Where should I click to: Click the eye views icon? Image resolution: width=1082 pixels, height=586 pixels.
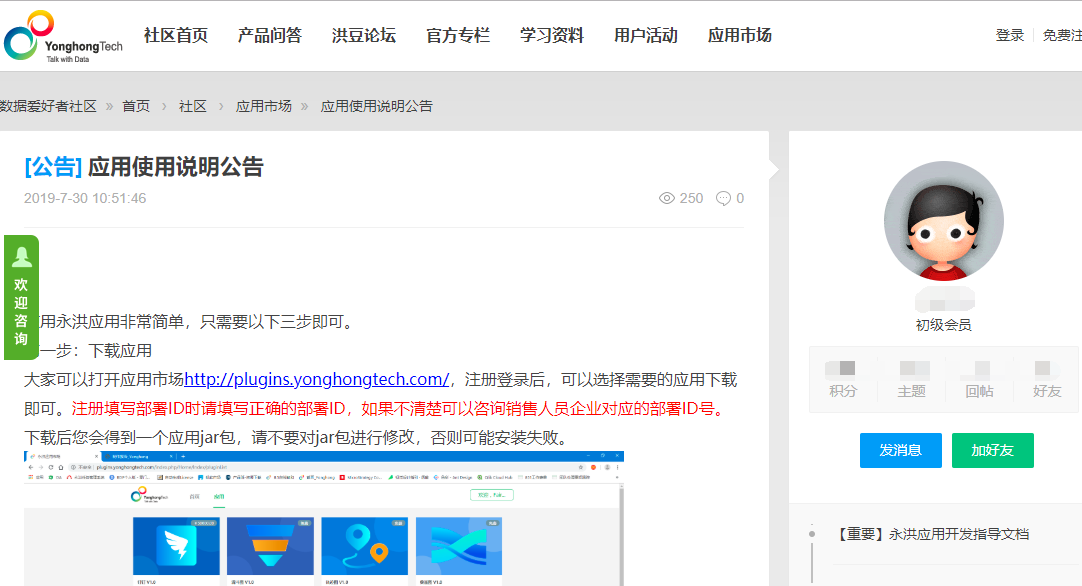[667, 198]
